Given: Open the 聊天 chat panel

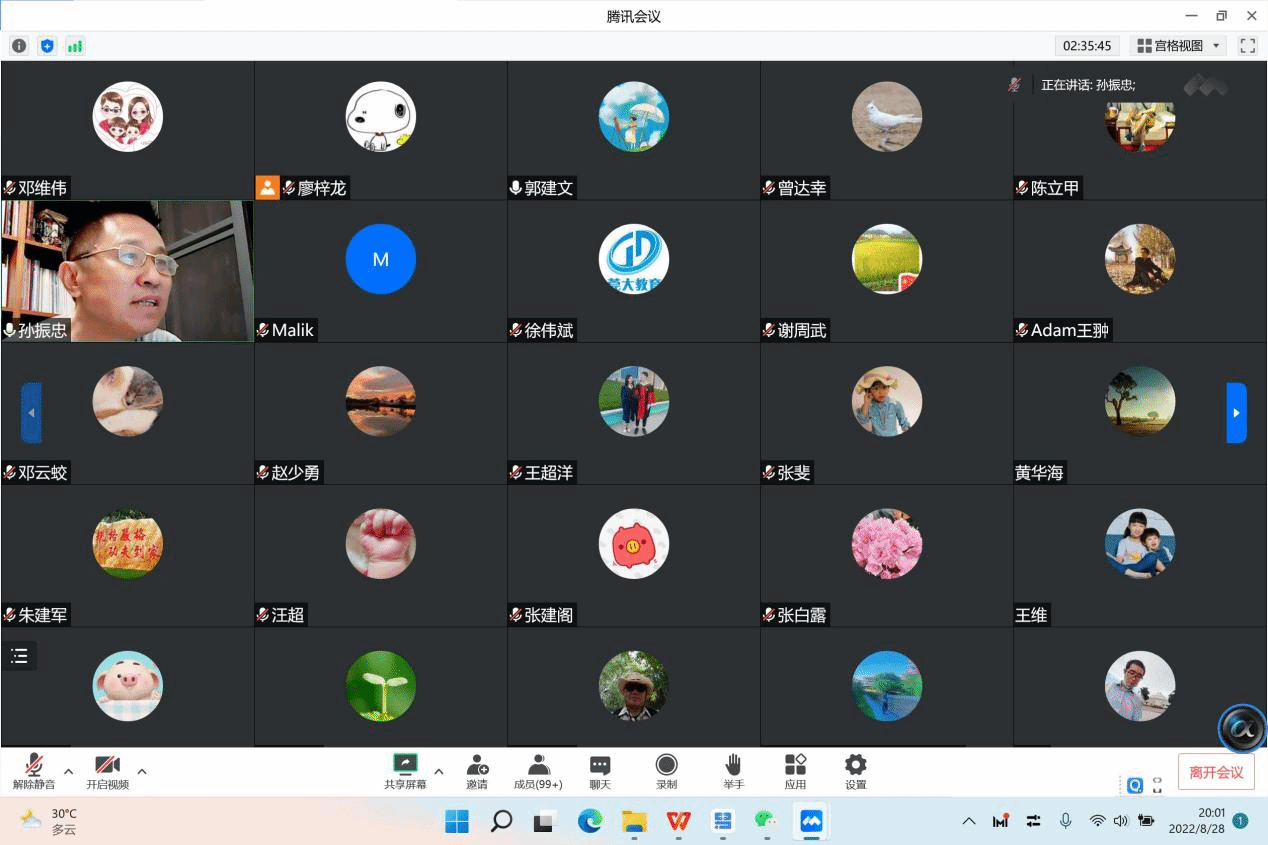Looking at the screenshot, I should (x=600, y=771).
